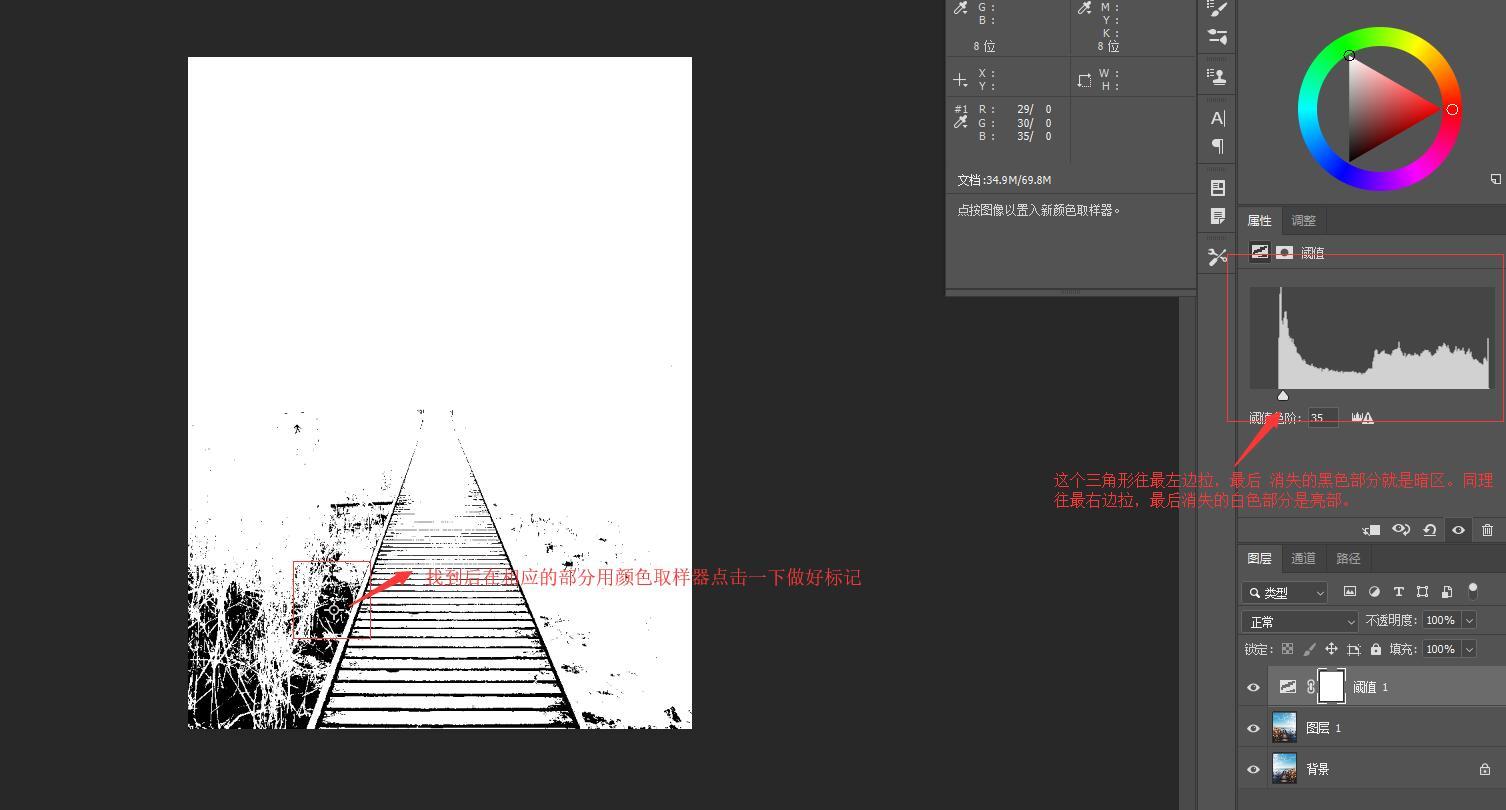Viewport: 1506px width, 810px height.
Task: Click the mask icon in Properties panel
Action: click(1285, 253)
